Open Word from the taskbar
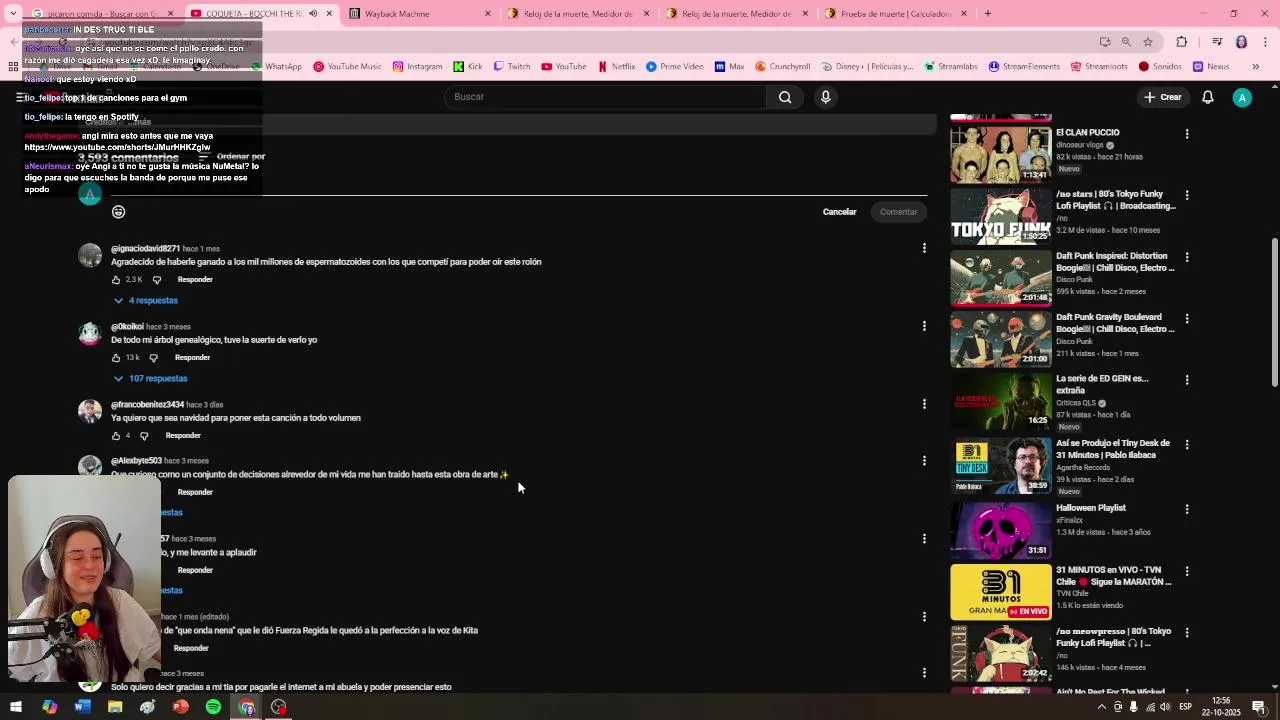 (x=82, y=707)
